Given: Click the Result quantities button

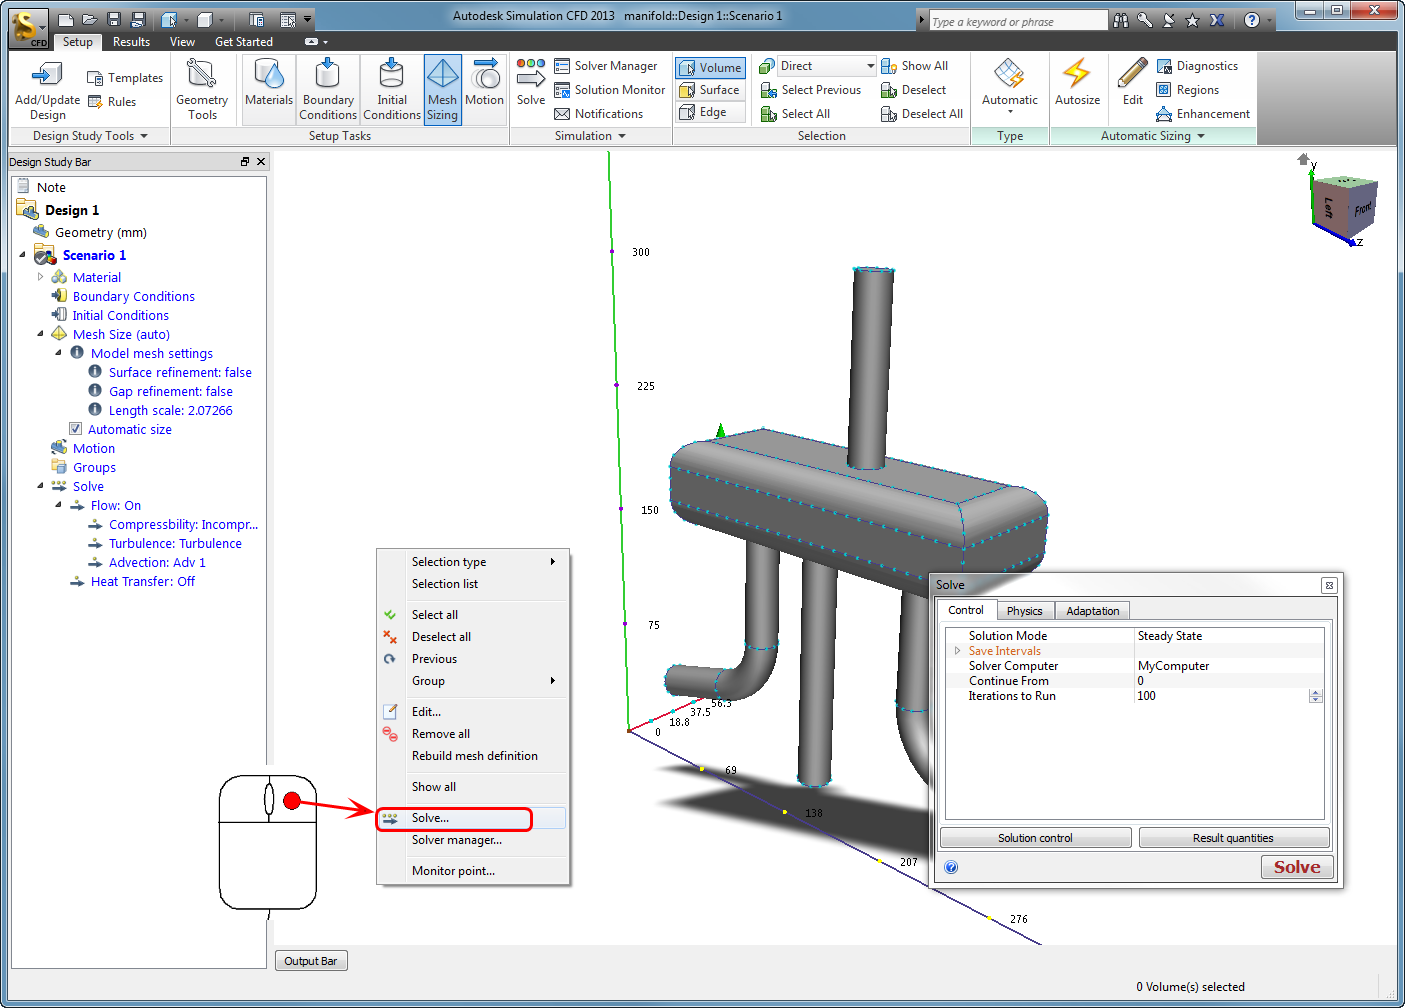Looking at the screenshot, I should (1233, 838).
